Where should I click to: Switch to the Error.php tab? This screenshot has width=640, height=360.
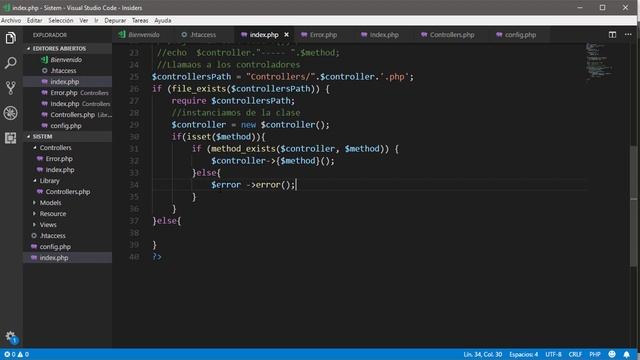[x=319, y=35]
